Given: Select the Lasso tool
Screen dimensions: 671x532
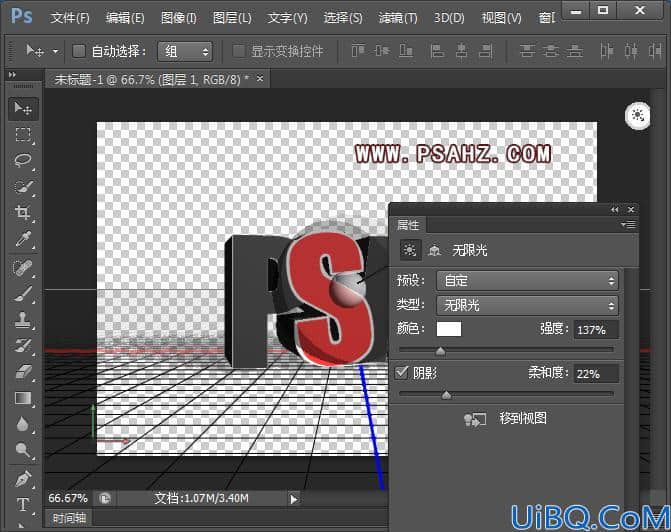Looking at the screenshot, I should [23, 160].
